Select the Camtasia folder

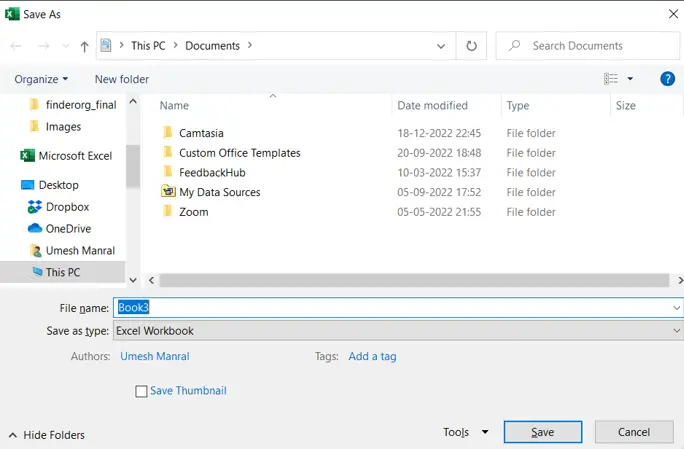[x=201, y=133]
